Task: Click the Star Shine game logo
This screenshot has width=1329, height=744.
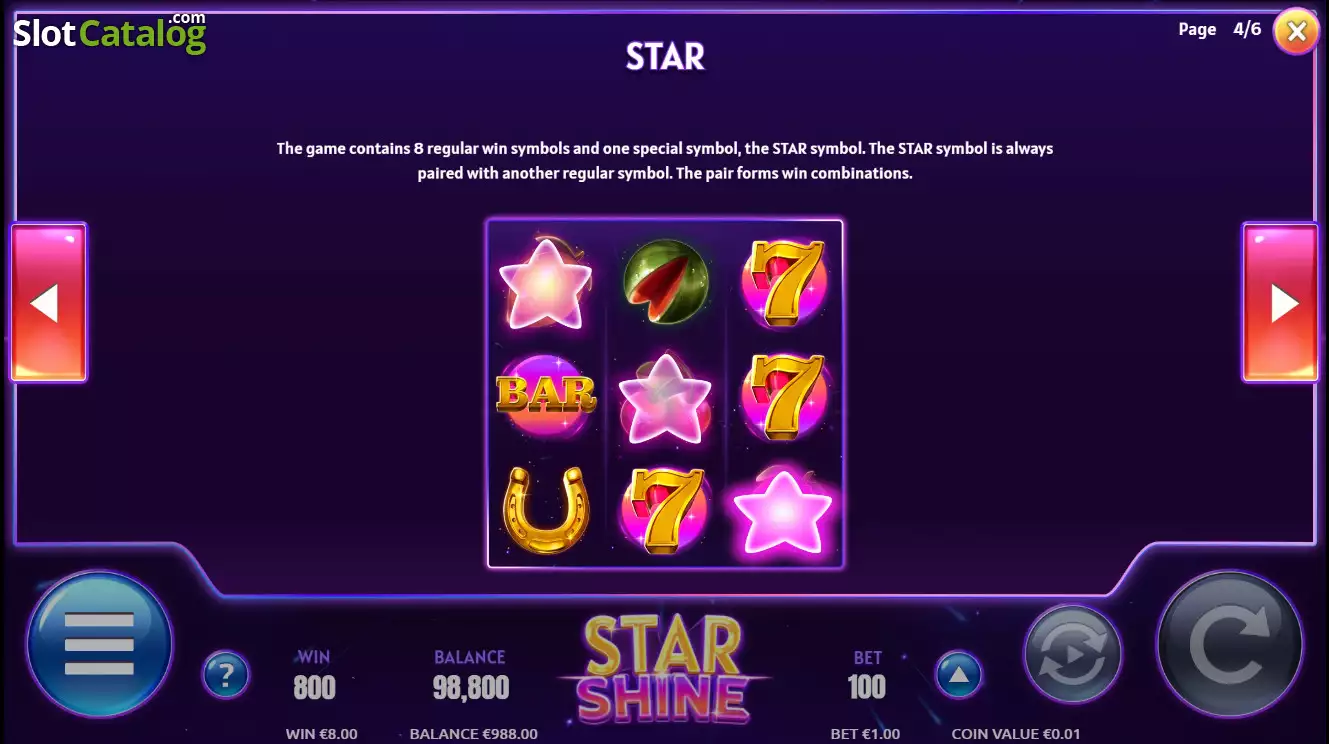Action: click(664, 669)
